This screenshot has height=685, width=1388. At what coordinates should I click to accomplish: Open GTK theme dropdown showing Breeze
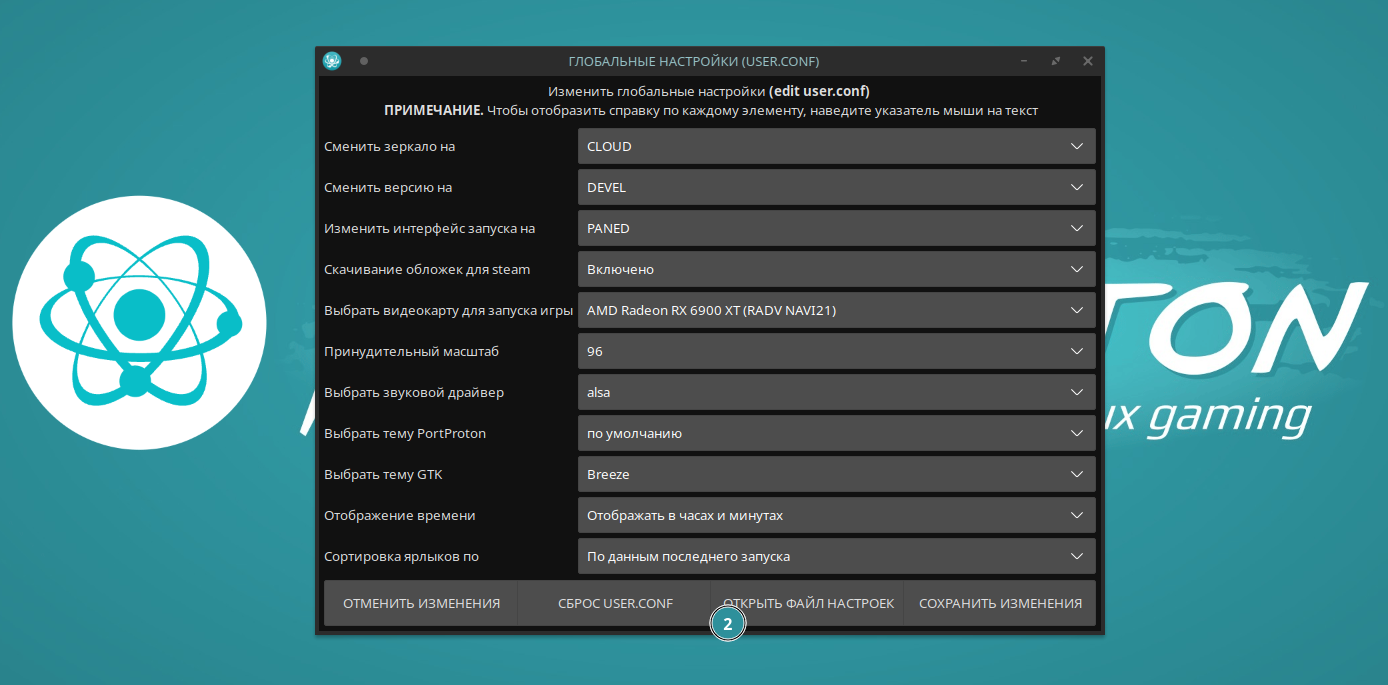[x=837, y=474]
